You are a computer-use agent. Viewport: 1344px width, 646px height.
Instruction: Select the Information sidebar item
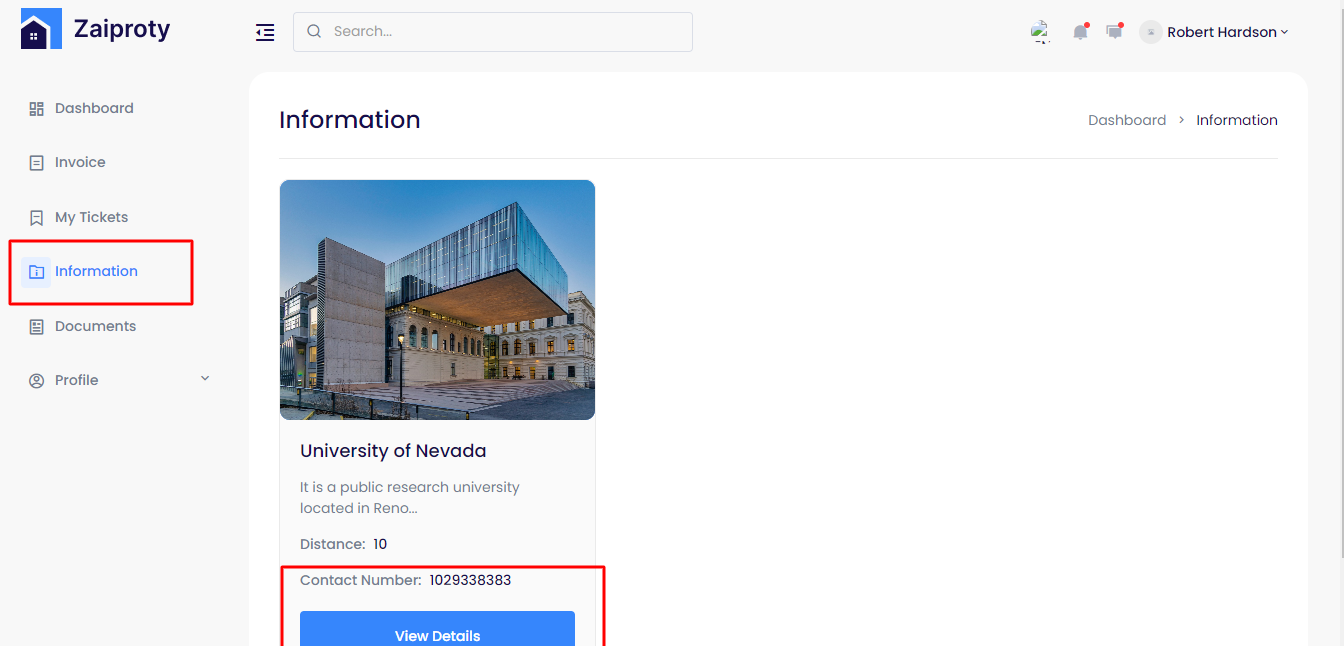point(96,271)
